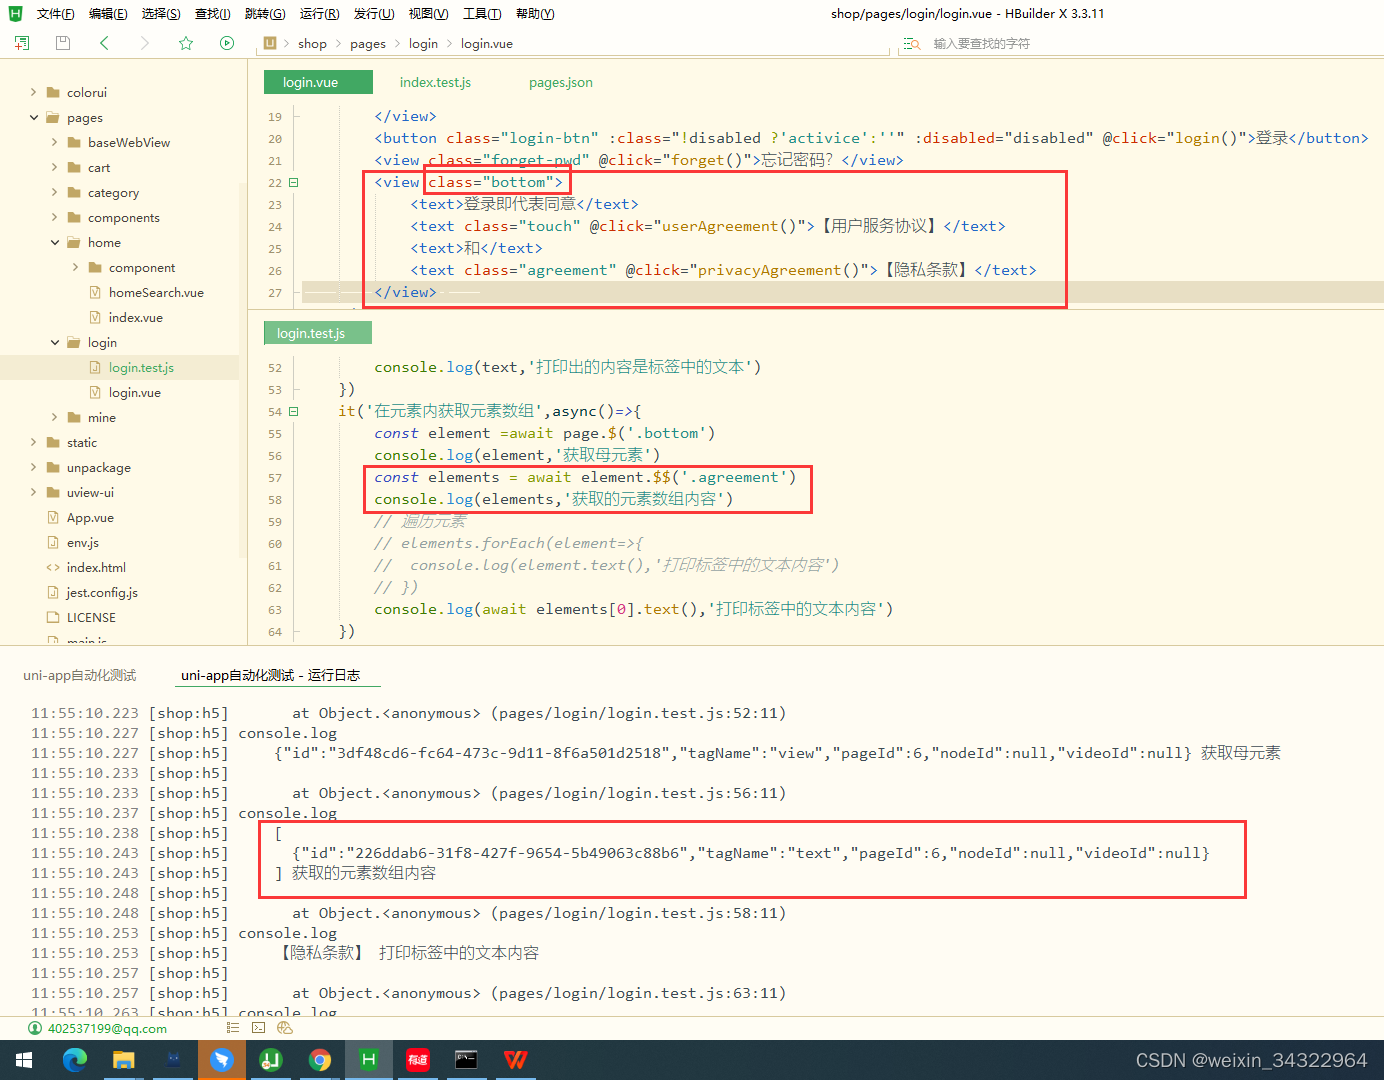Expand the components folder
Viewport: 1384px width, 1080px height.
[55, 217]
